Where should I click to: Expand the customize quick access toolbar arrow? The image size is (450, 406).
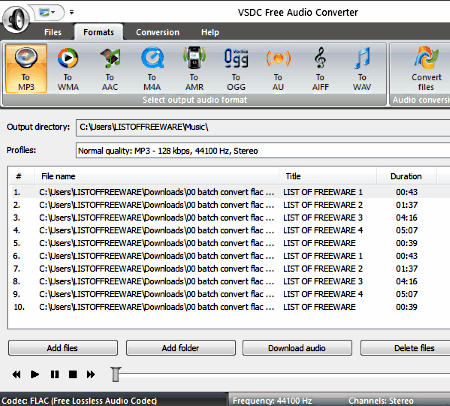click(71, 12)
